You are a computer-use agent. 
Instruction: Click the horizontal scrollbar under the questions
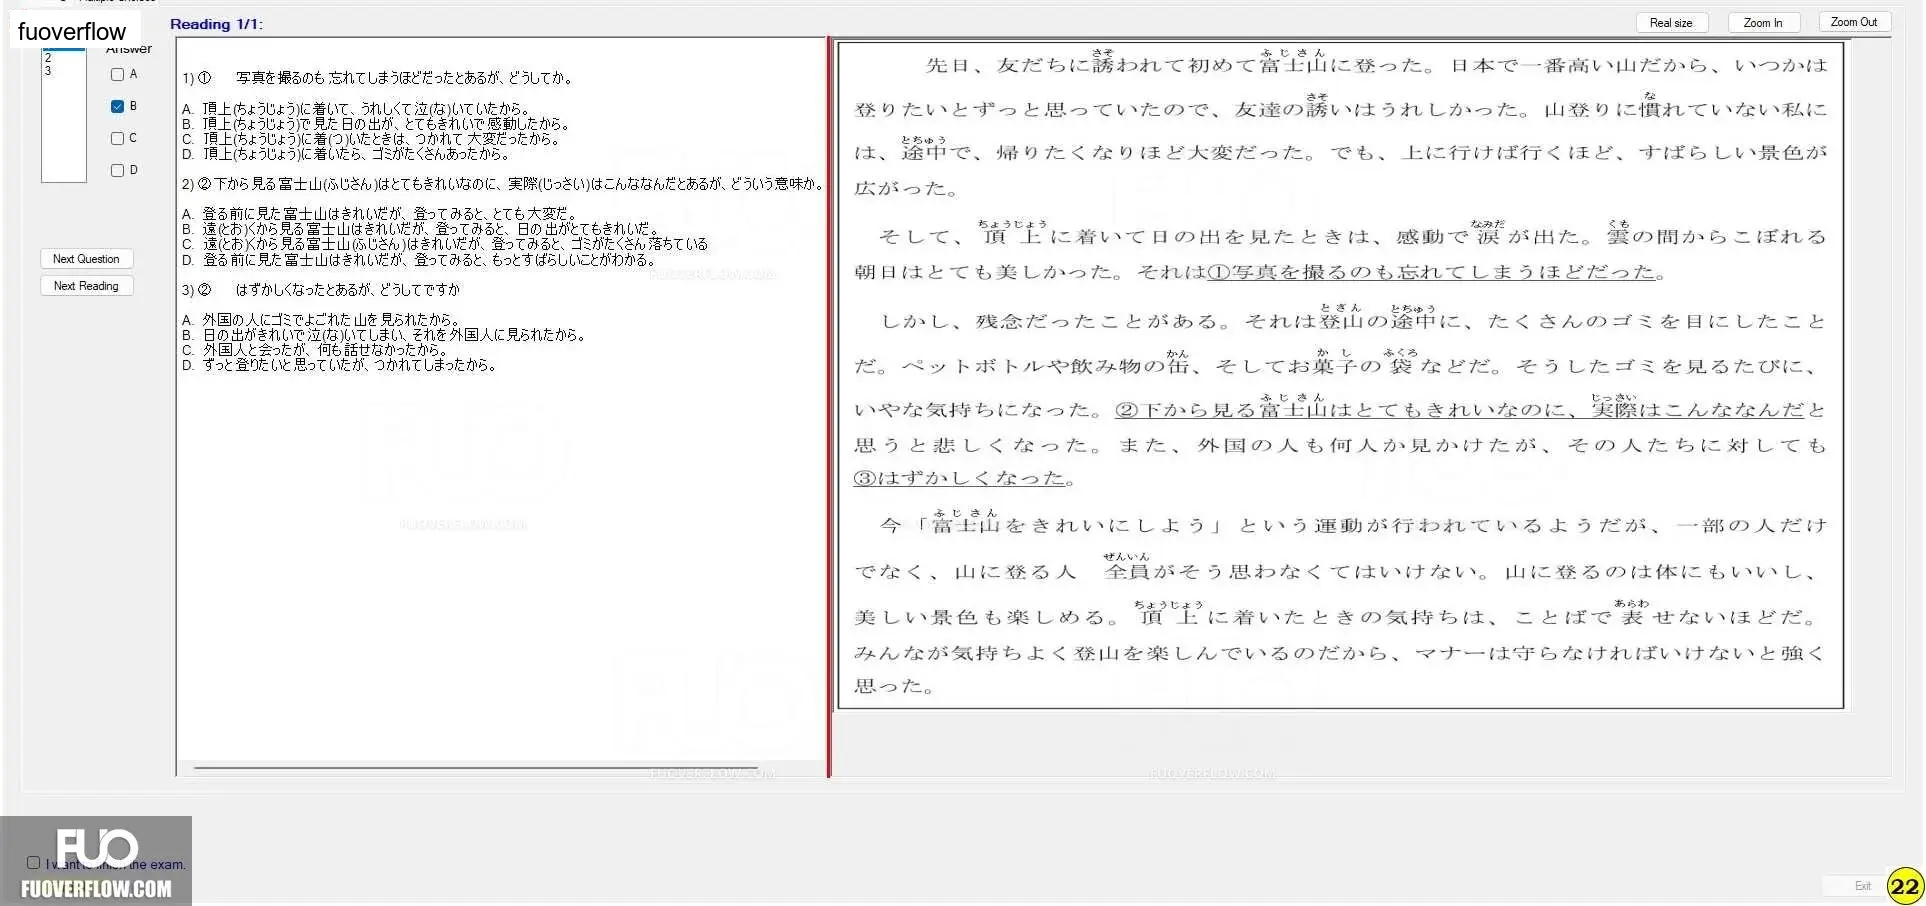tap(476, 768)
